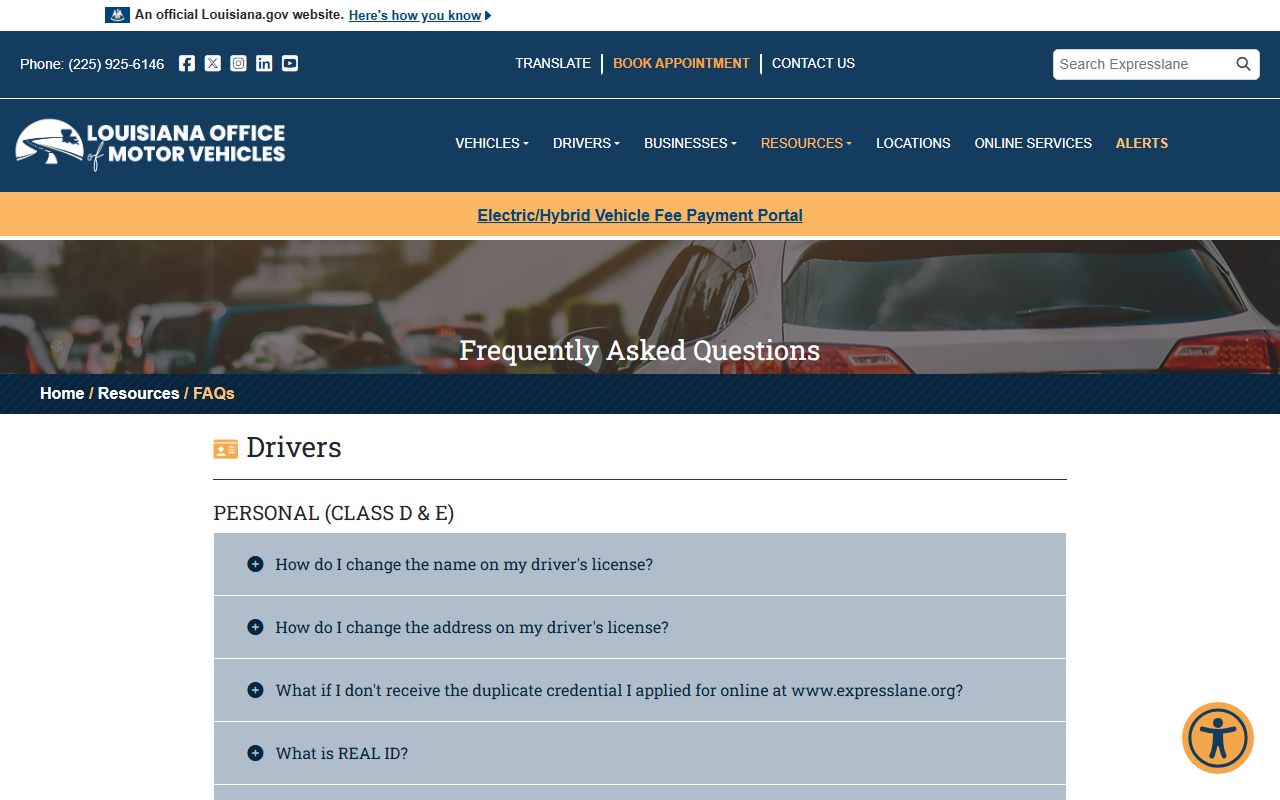Open Electric/Hybrid Vehicle Fee Payment Portal
Image resolution: width=1280 pixels, height=800 pixels.
[x=640, y=215]
